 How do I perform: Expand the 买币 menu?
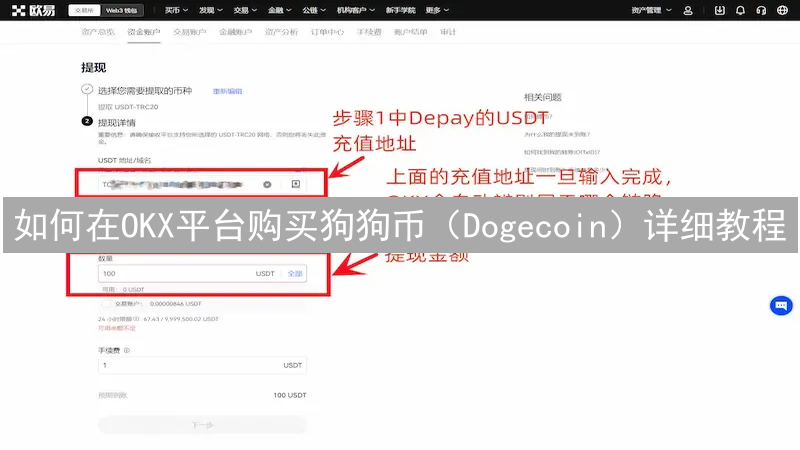(176, 10)
